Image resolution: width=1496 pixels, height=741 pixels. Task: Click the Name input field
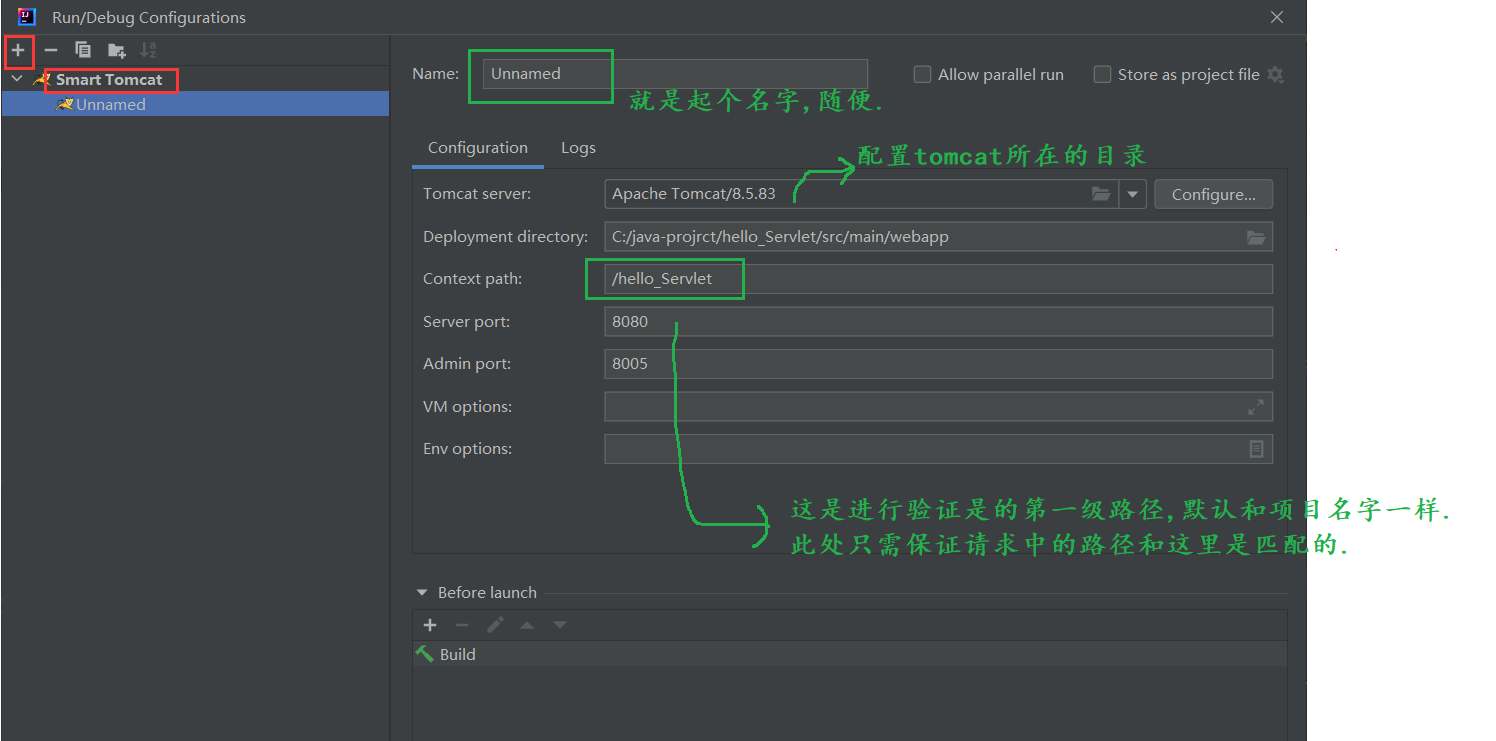point(675,74)
